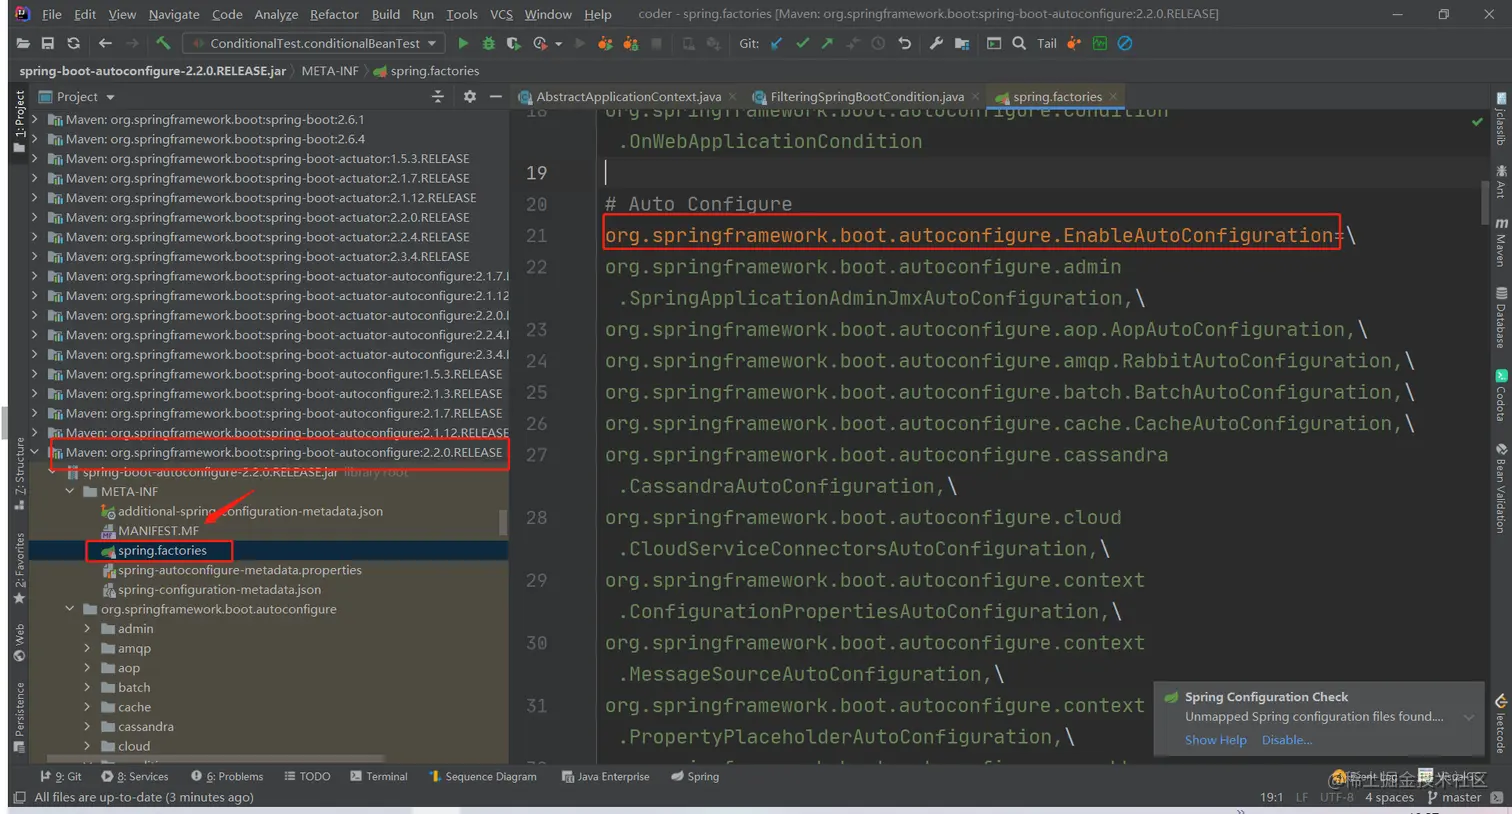Switch to the AbstractApplicationContext.java tab

(628, 96)
